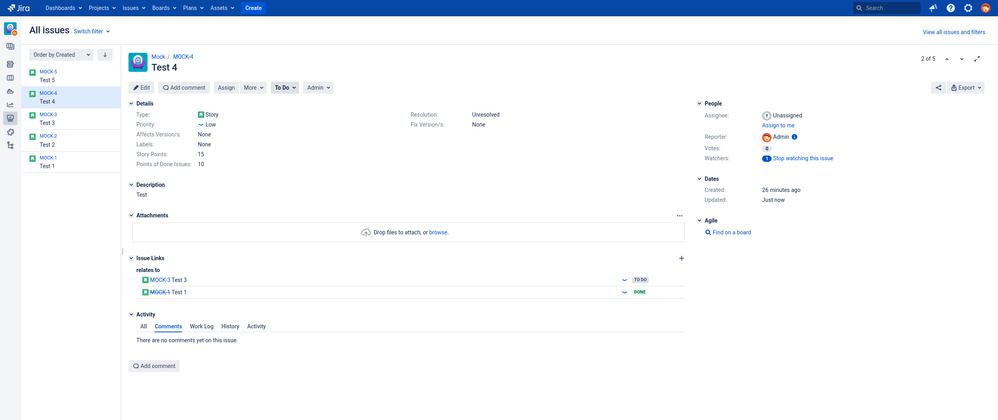Switch to the Work Log tab
Screen dimensions: 998x420
click(202, 326)
